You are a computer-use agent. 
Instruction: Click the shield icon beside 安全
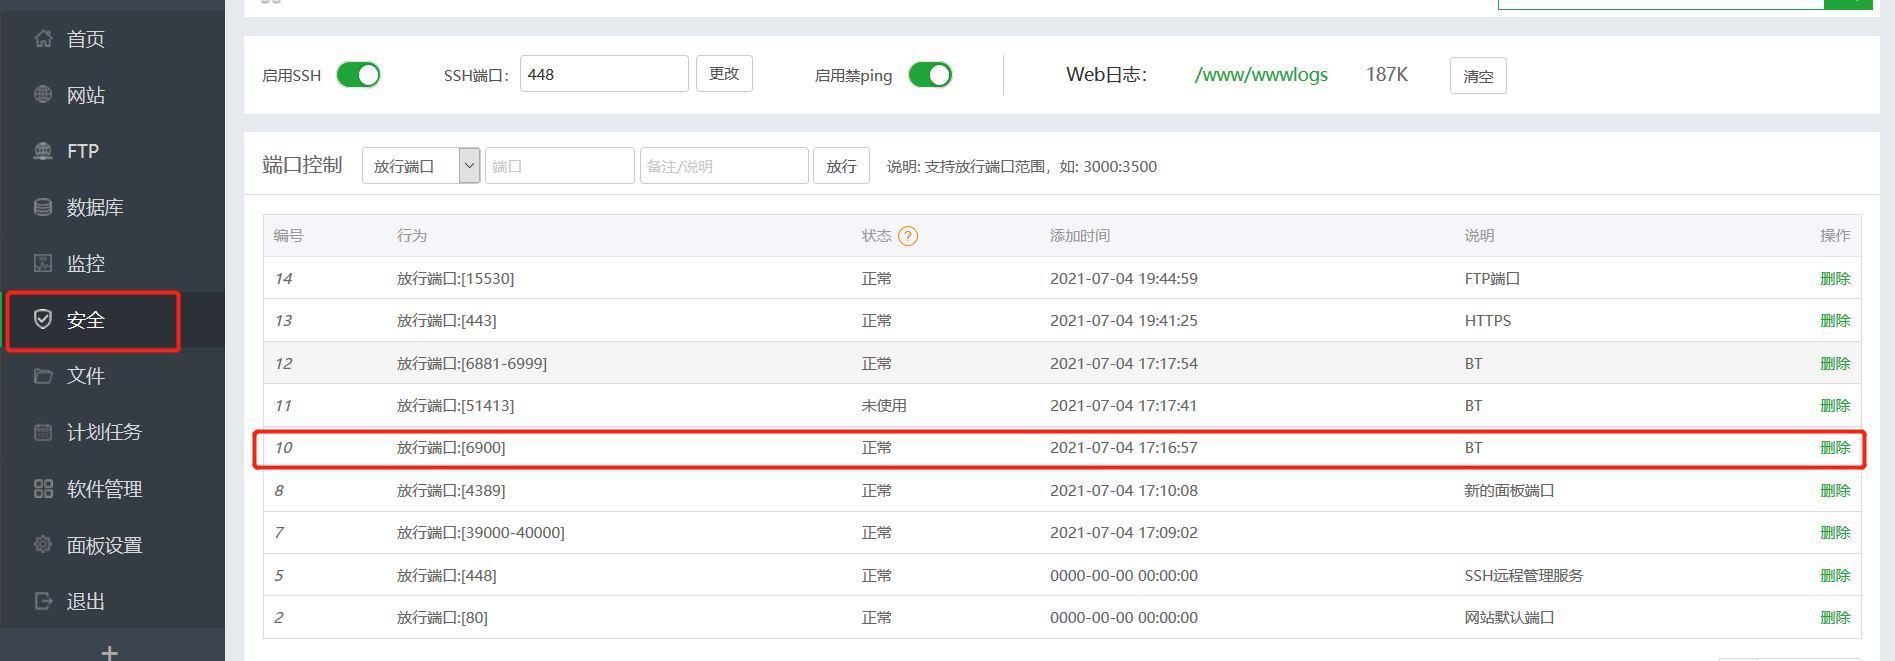click(x=43, y=319)
